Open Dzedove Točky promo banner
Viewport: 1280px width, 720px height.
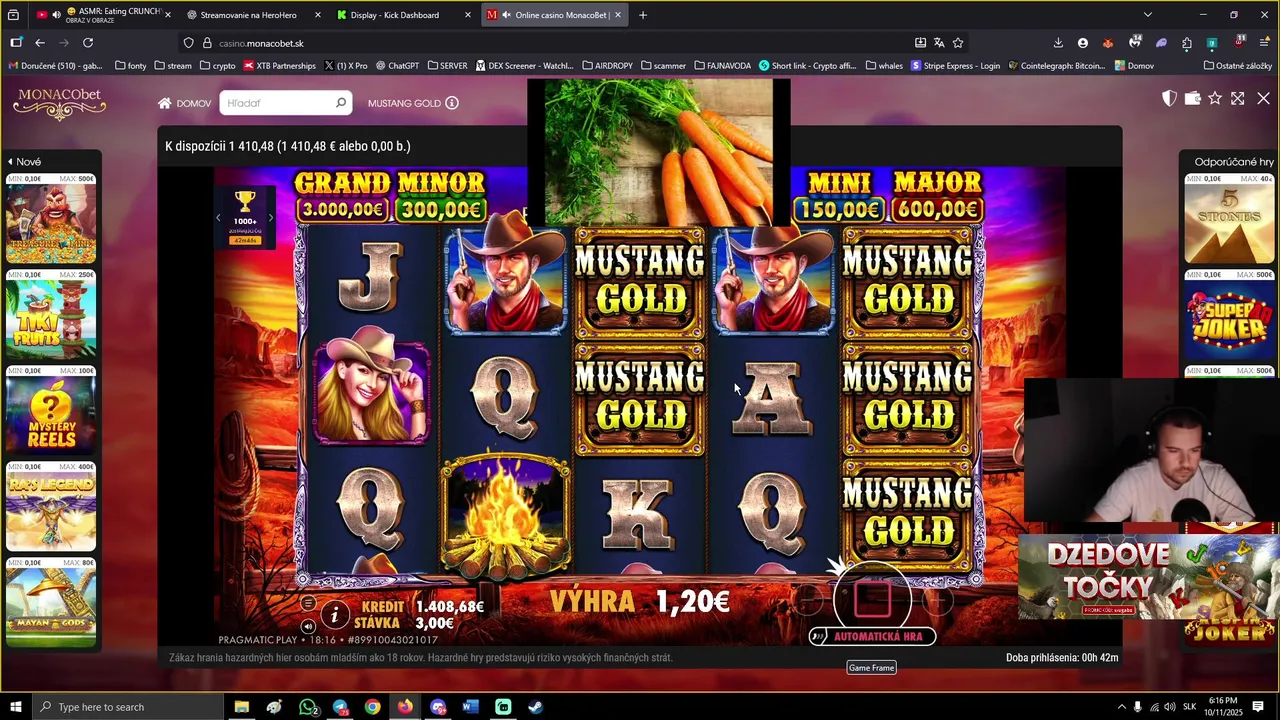coord(1148,578)
